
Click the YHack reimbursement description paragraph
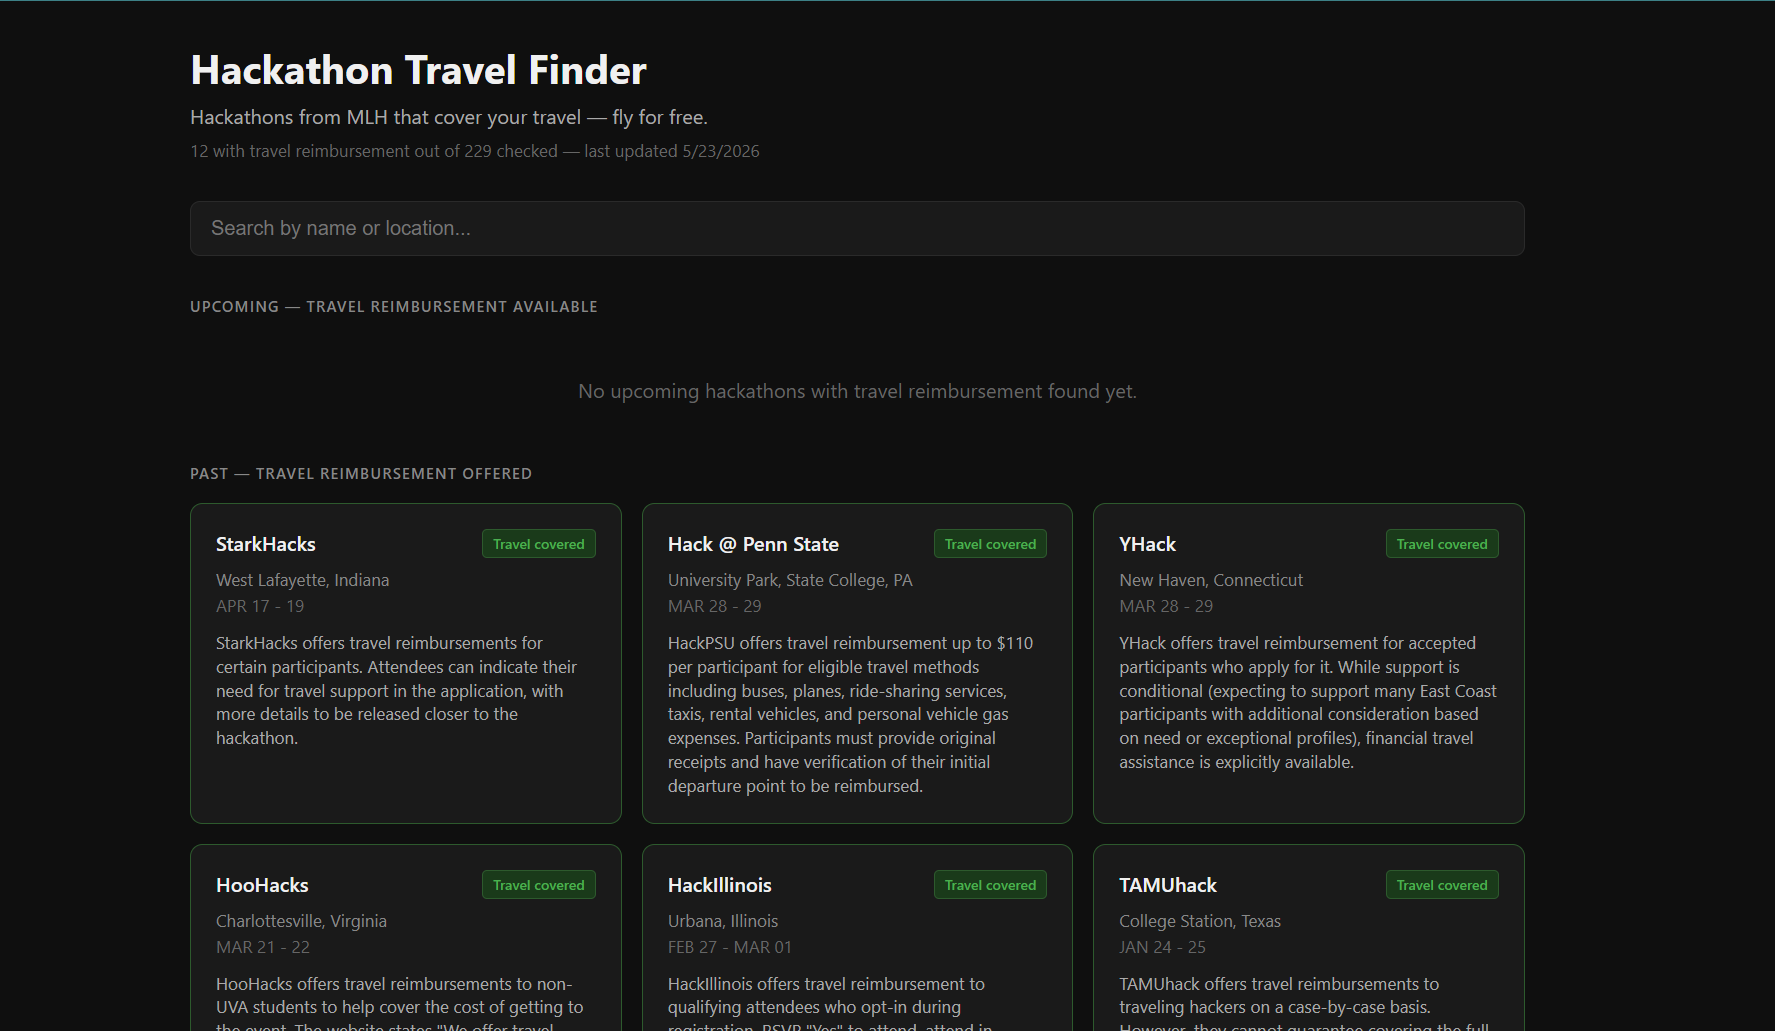point(1308,702)
